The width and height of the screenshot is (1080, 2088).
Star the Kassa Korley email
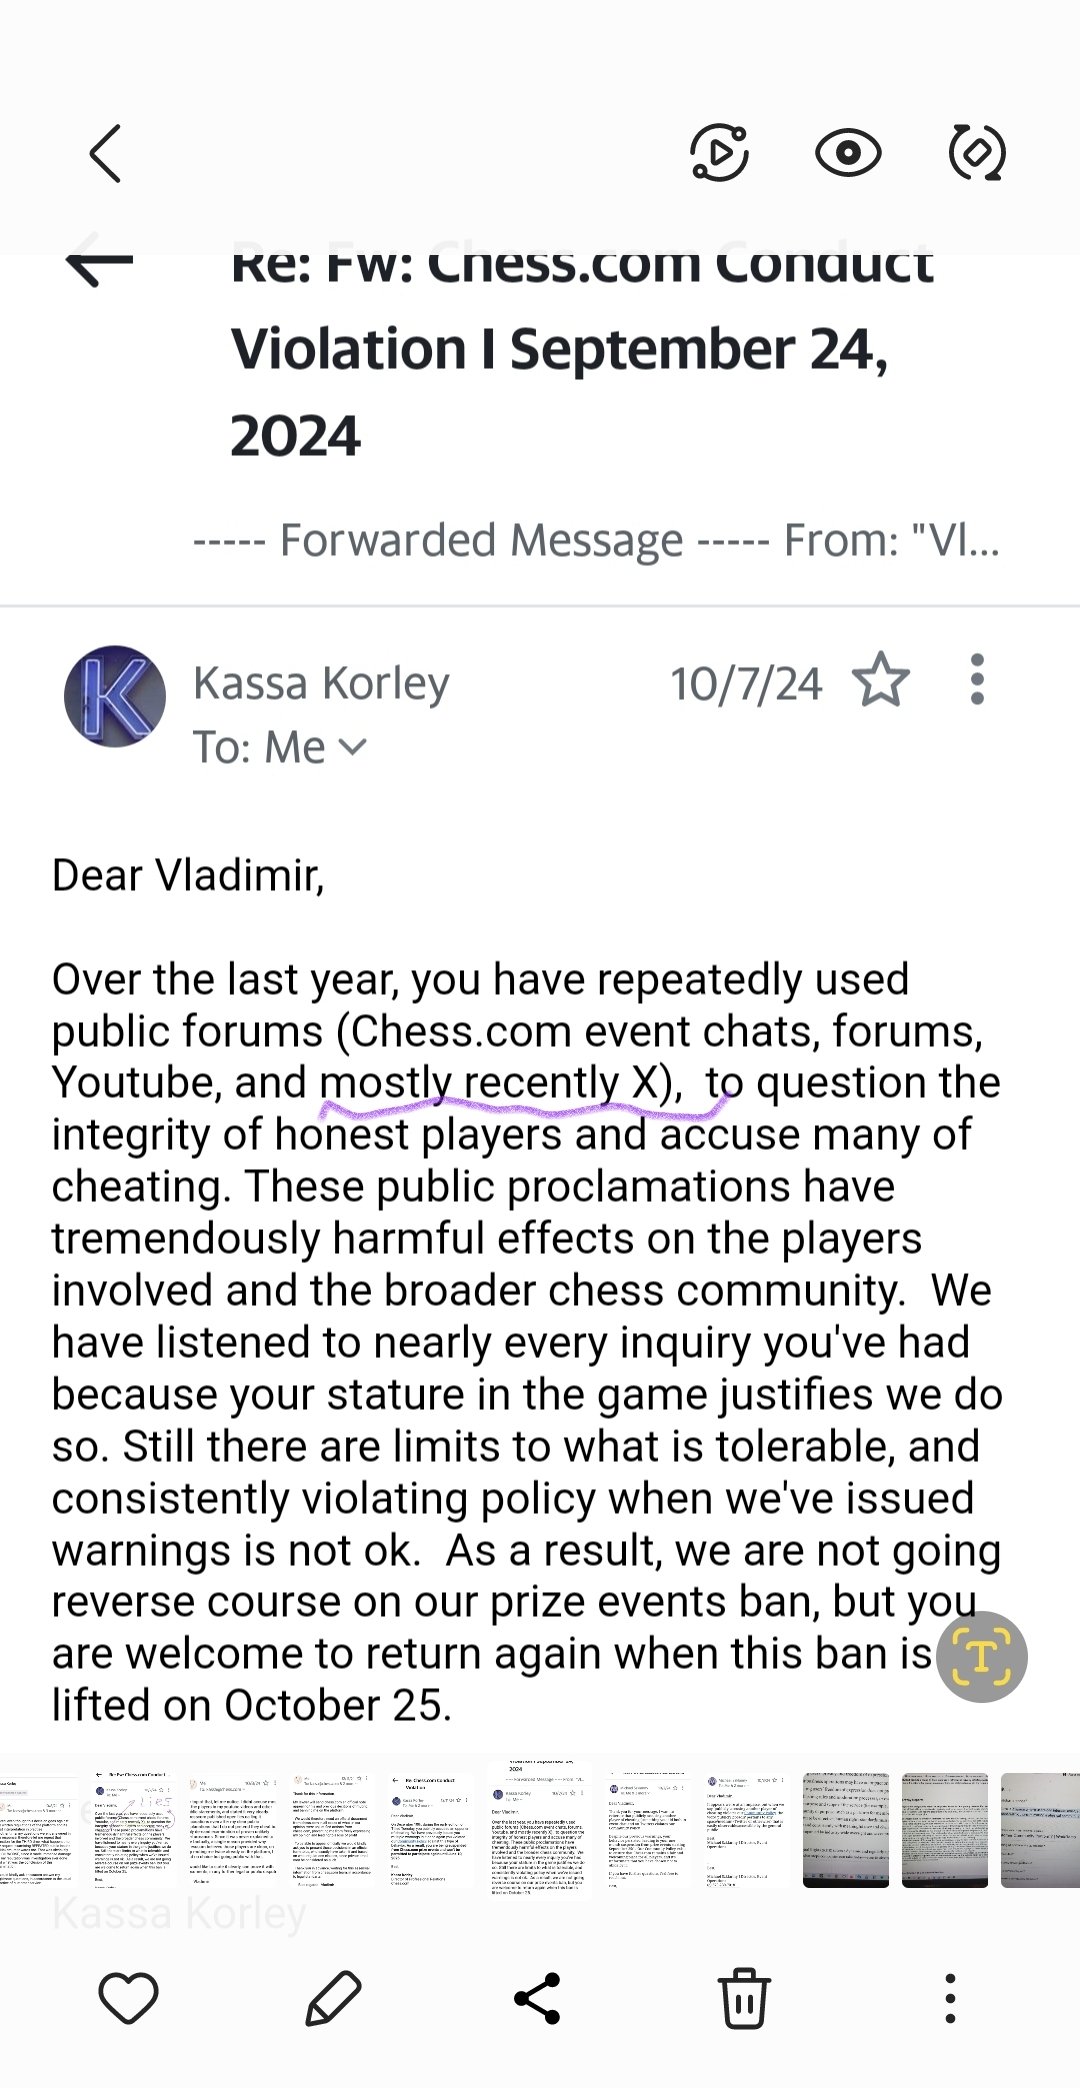(881, 680)
